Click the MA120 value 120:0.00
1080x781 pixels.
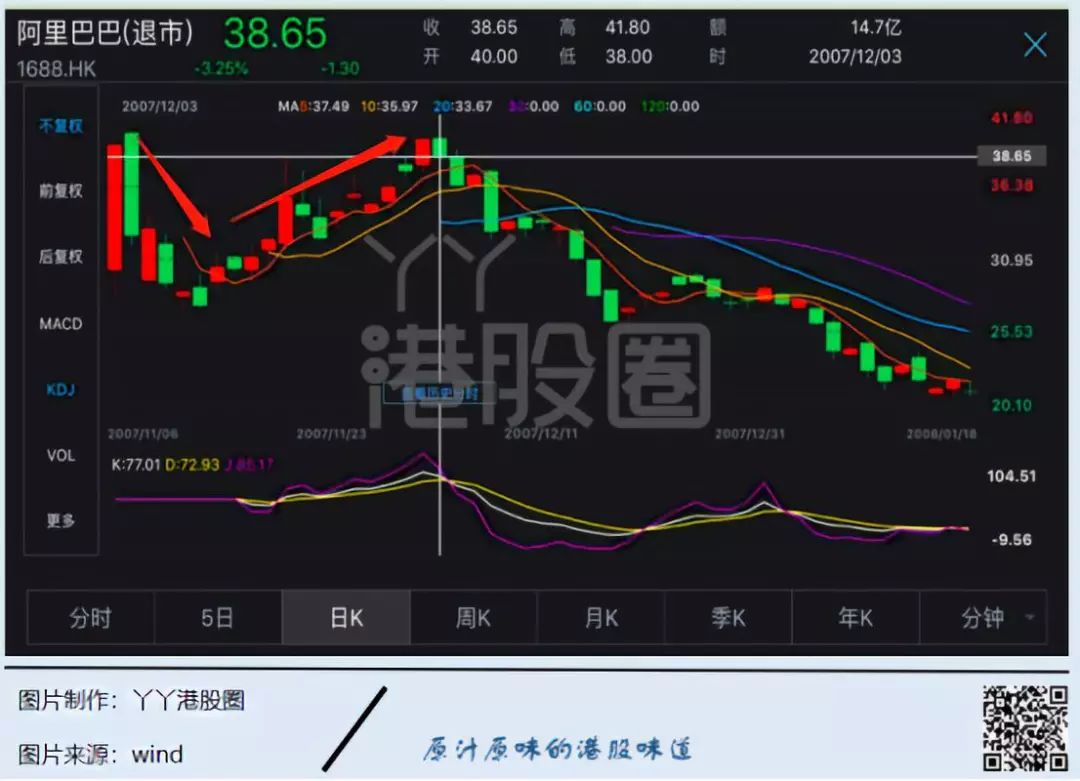click(x=670, y=107)
